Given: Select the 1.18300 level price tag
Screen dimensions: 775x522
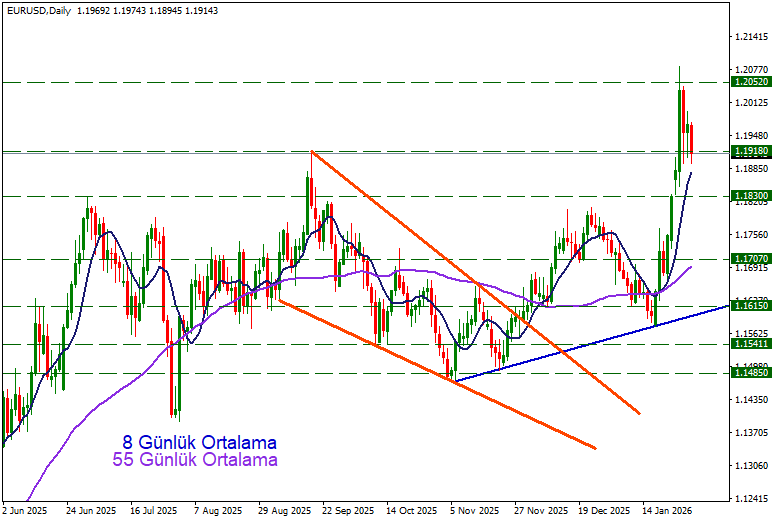Looking at the screenshot, I should point(750,196).
